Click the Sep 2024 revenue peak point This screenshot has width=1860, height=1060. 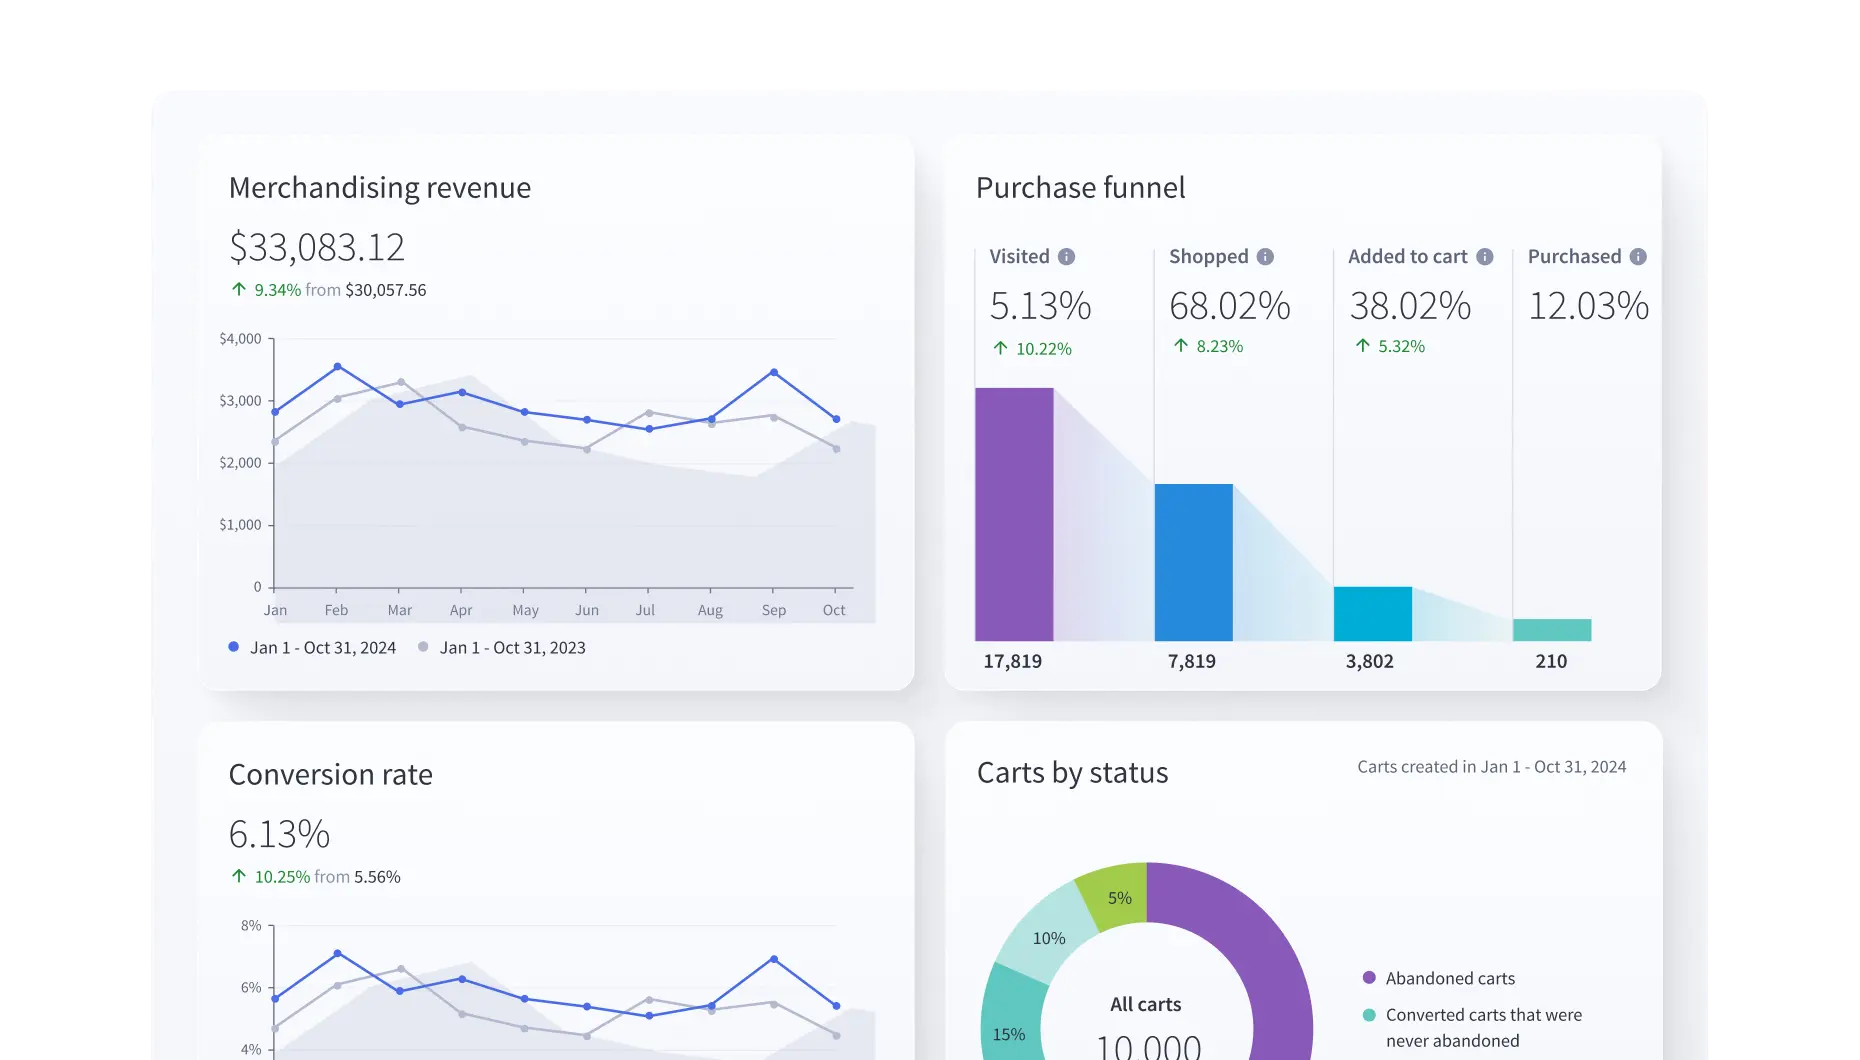[x=774, y=372]
